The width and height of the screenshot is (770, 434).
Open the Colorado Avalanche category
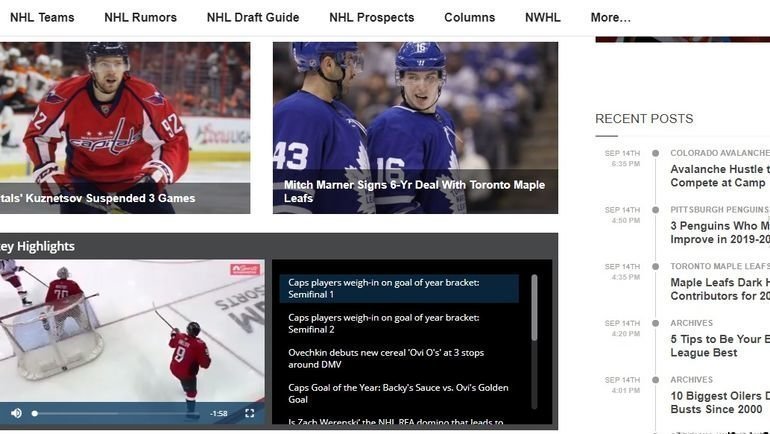tap(720, 153)
